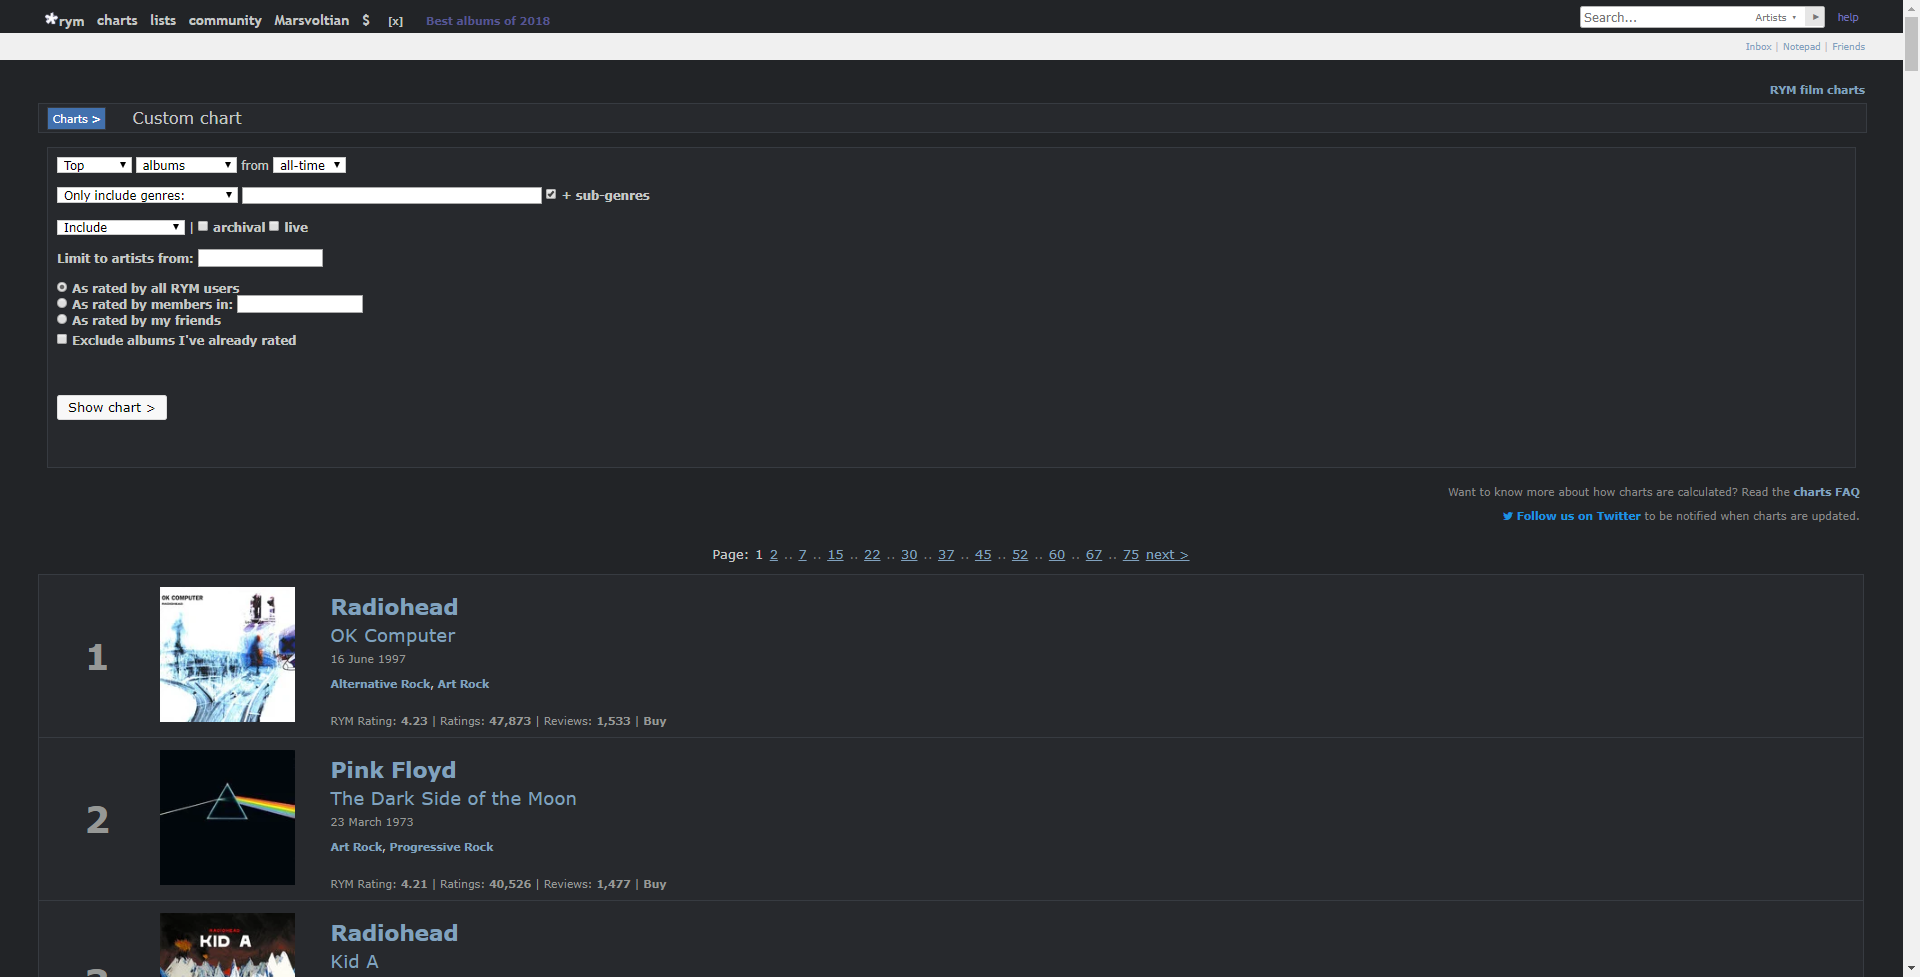Enable the live checkbox
1920x977 pixels.
pyautogui.click(x=274, y=226)
